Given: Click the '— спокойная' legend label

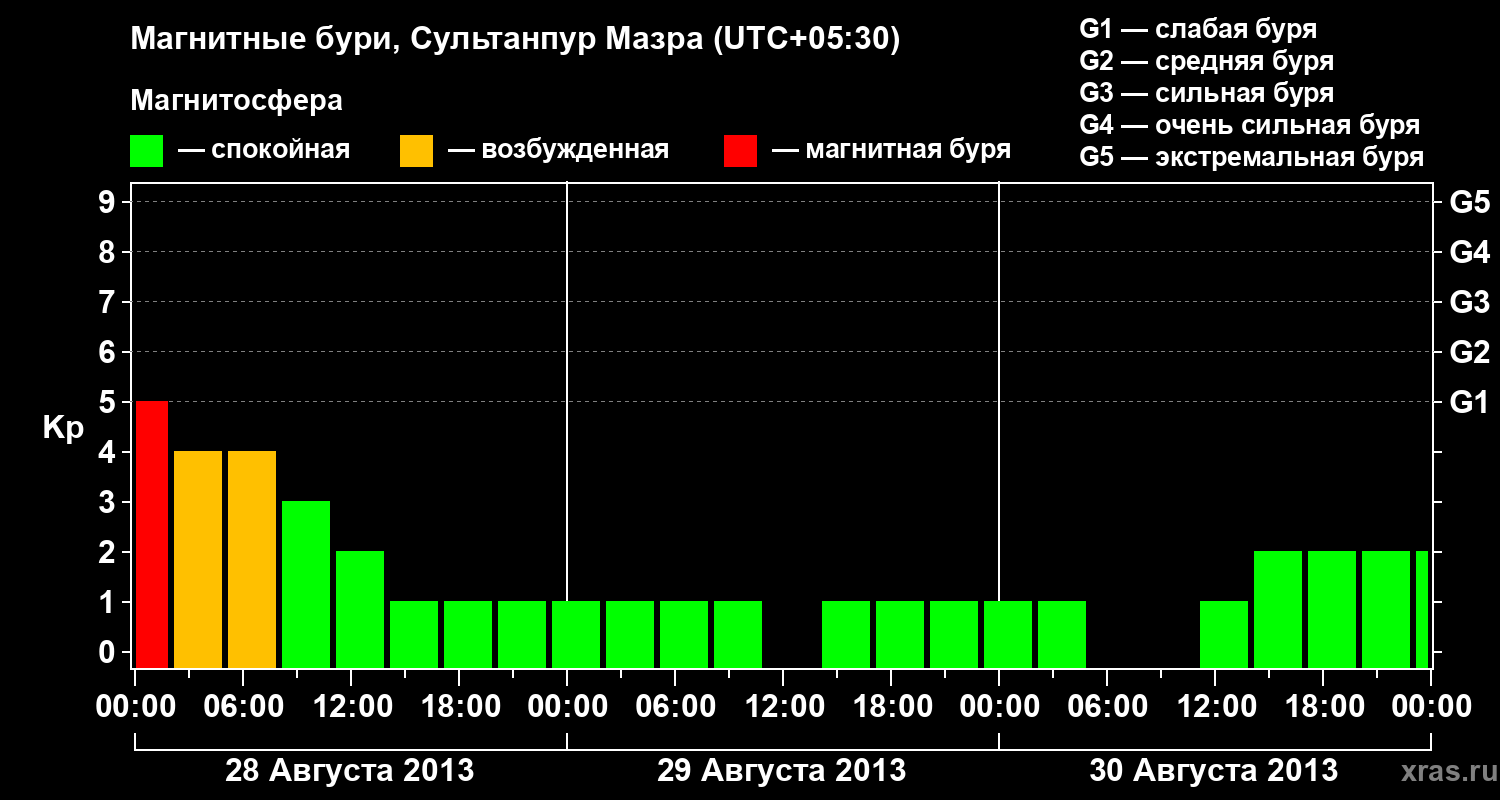Looking at the screenshot, I should (x=264, y=150).
